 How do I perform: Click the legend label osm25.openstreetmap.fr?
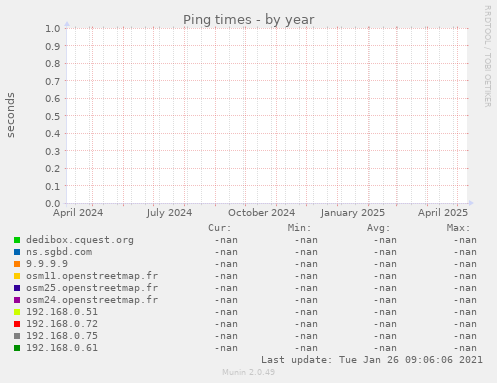point(92,288)
